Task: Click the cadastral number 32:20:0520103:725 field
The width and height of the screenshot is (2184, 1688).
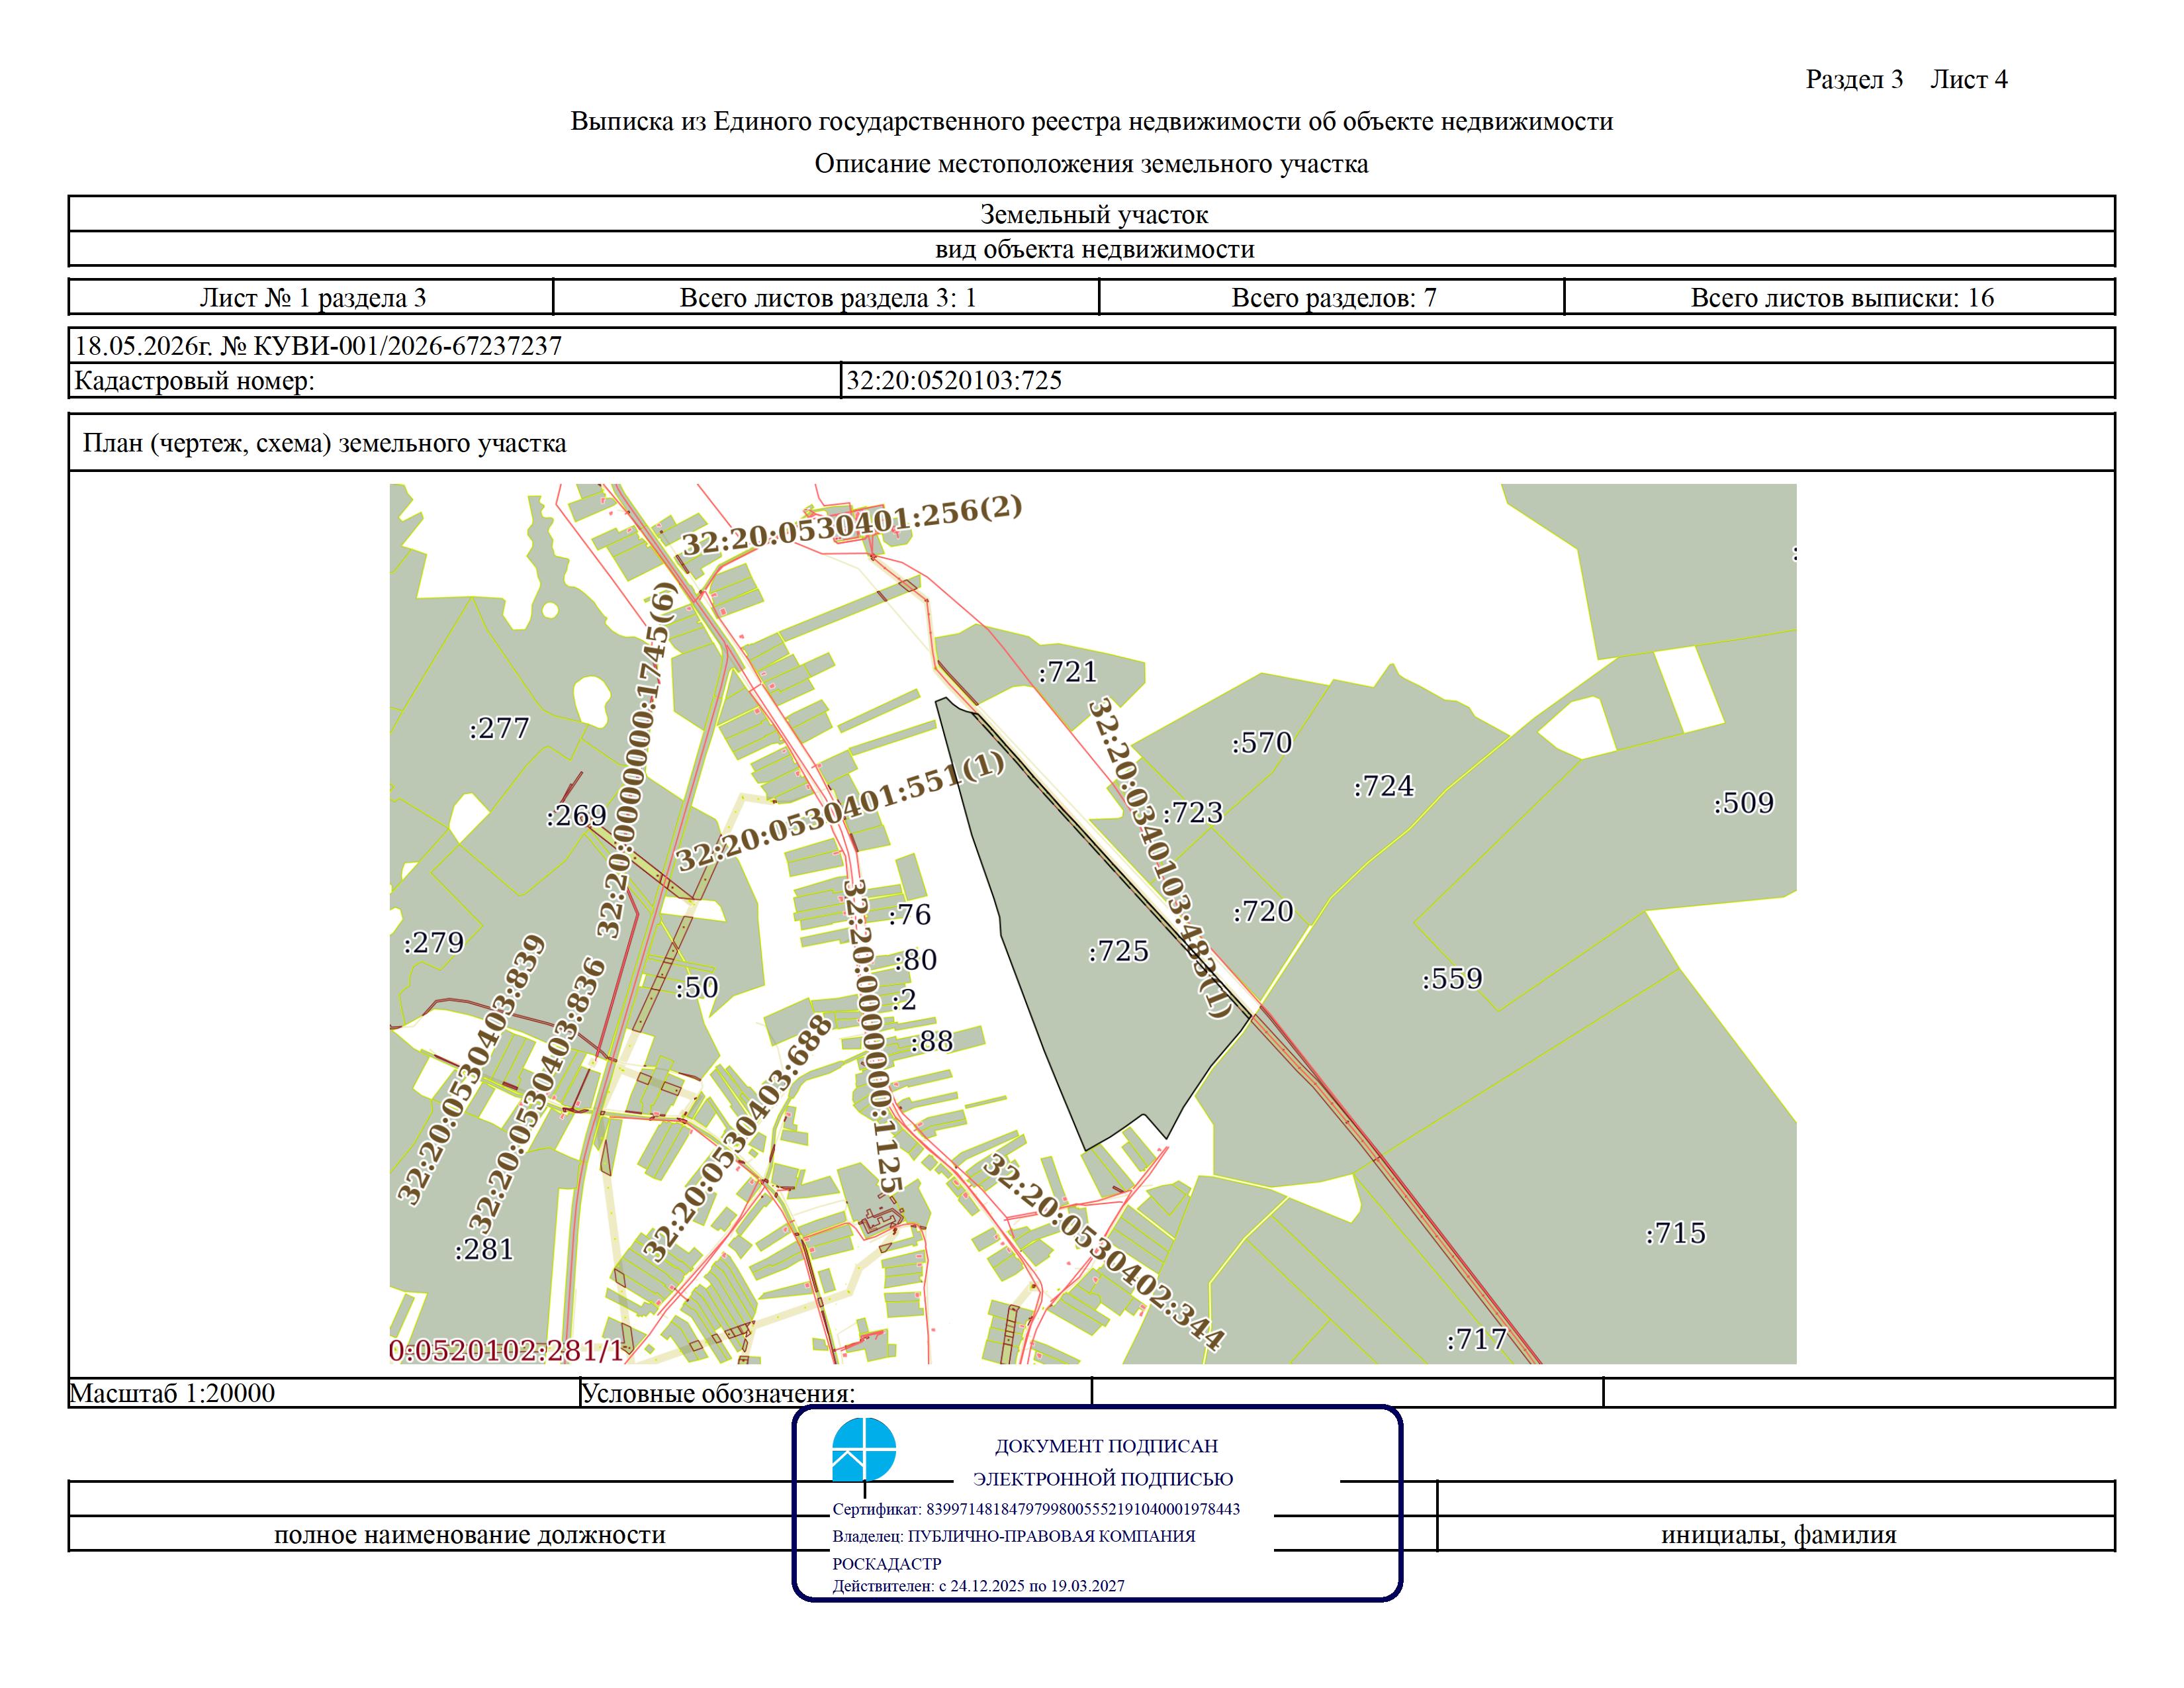Action: 1478,380
